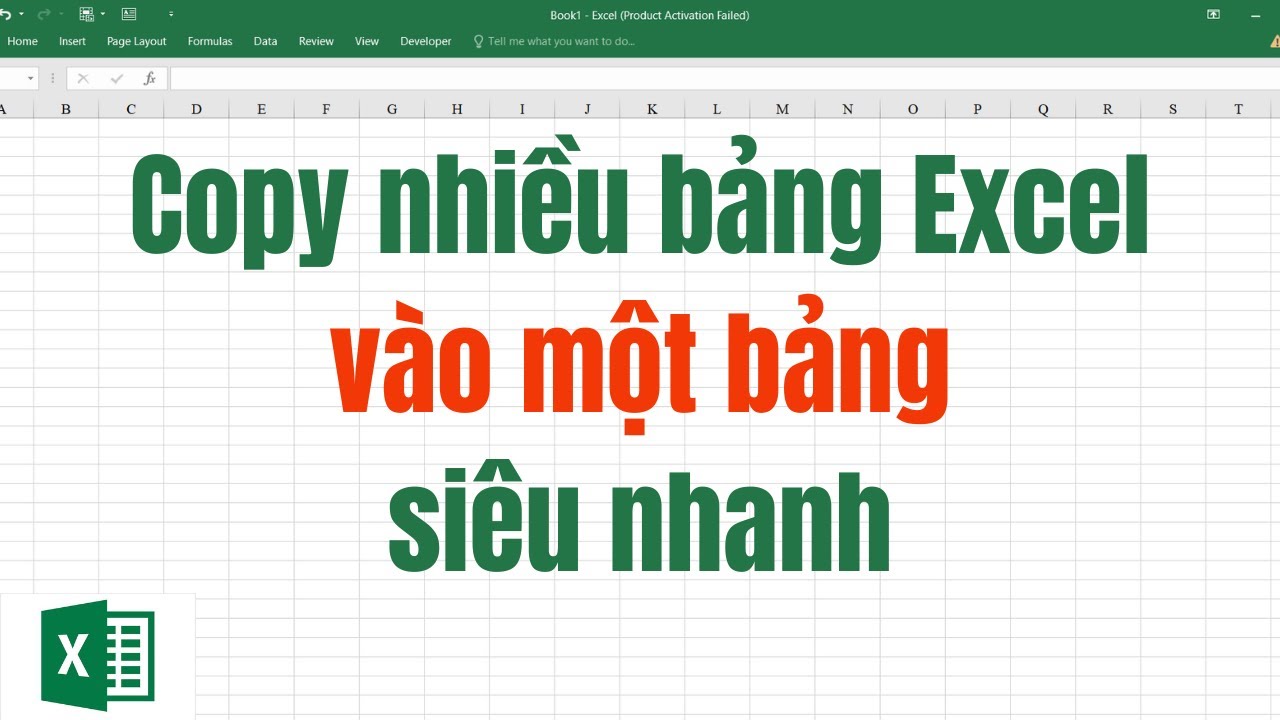The height and width of the screenshot is (720, 1280).
Task: Open the dropdown beside the table form icon
Action: pyautogui.click(x=103, y=15)
